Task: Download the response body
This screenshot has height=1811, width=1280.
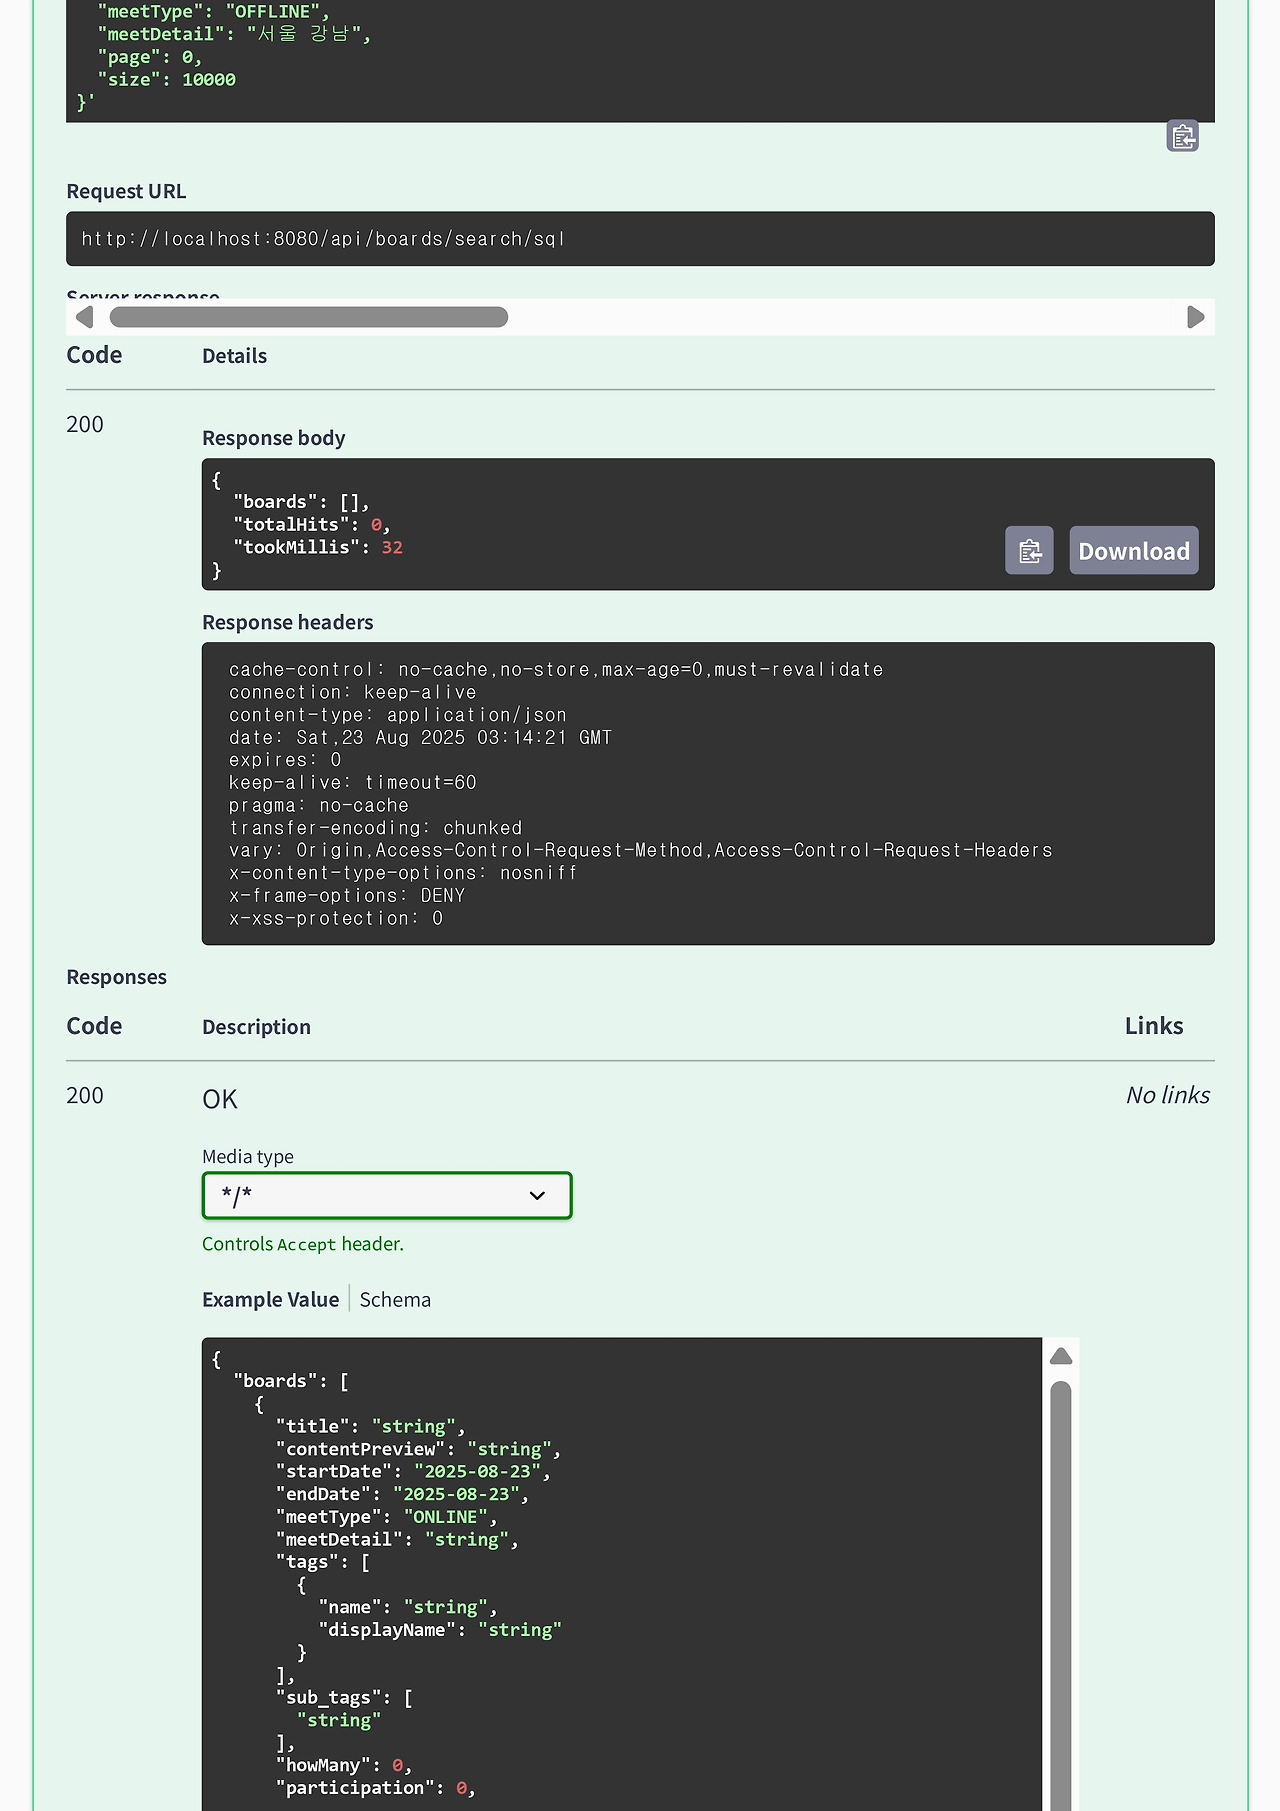Action: tap(1133, 551)
